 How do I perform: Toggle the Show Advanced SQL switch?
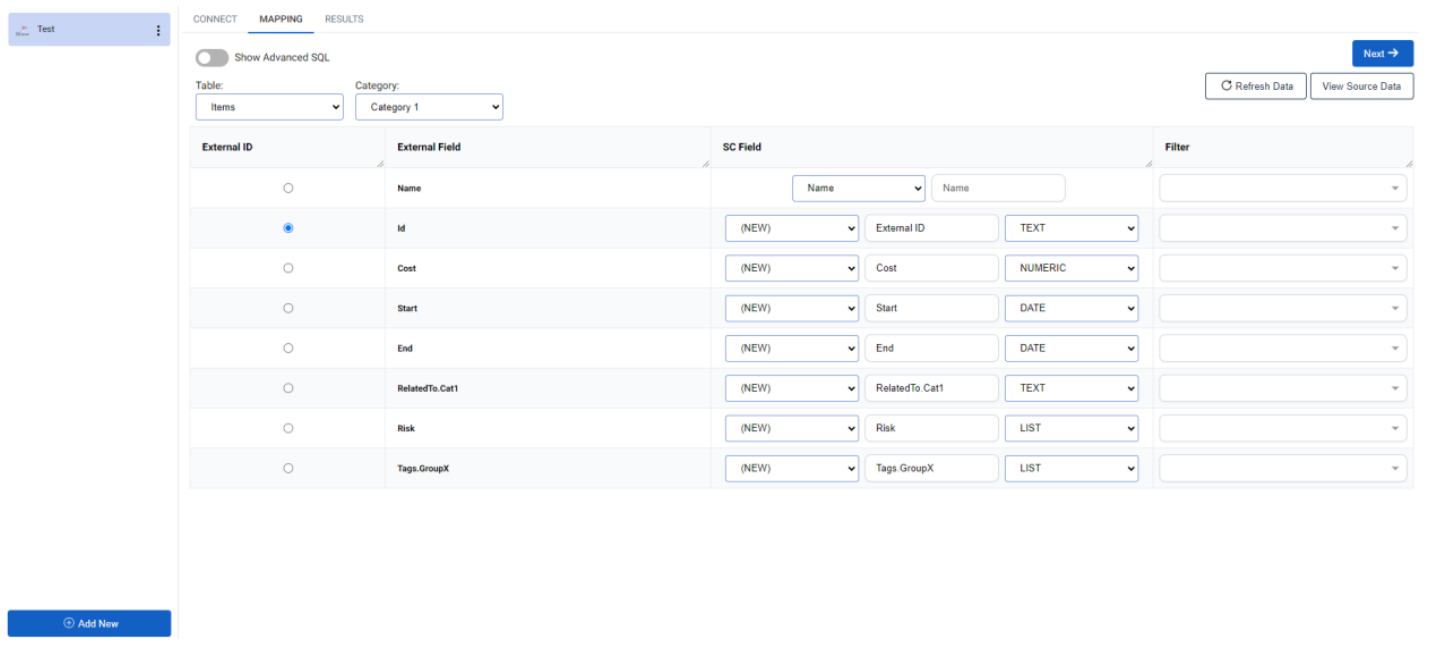(212, 58)
